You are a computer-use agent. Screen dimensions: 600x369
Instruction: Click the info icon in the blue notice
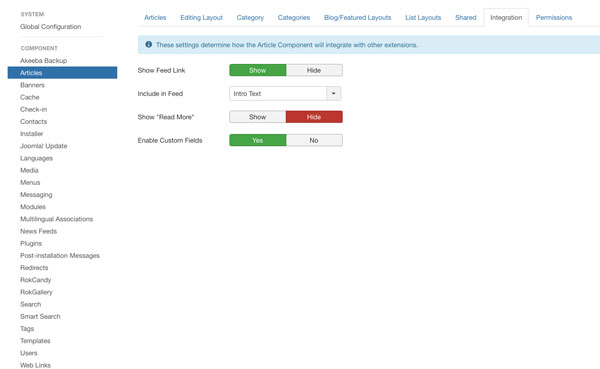148,44
